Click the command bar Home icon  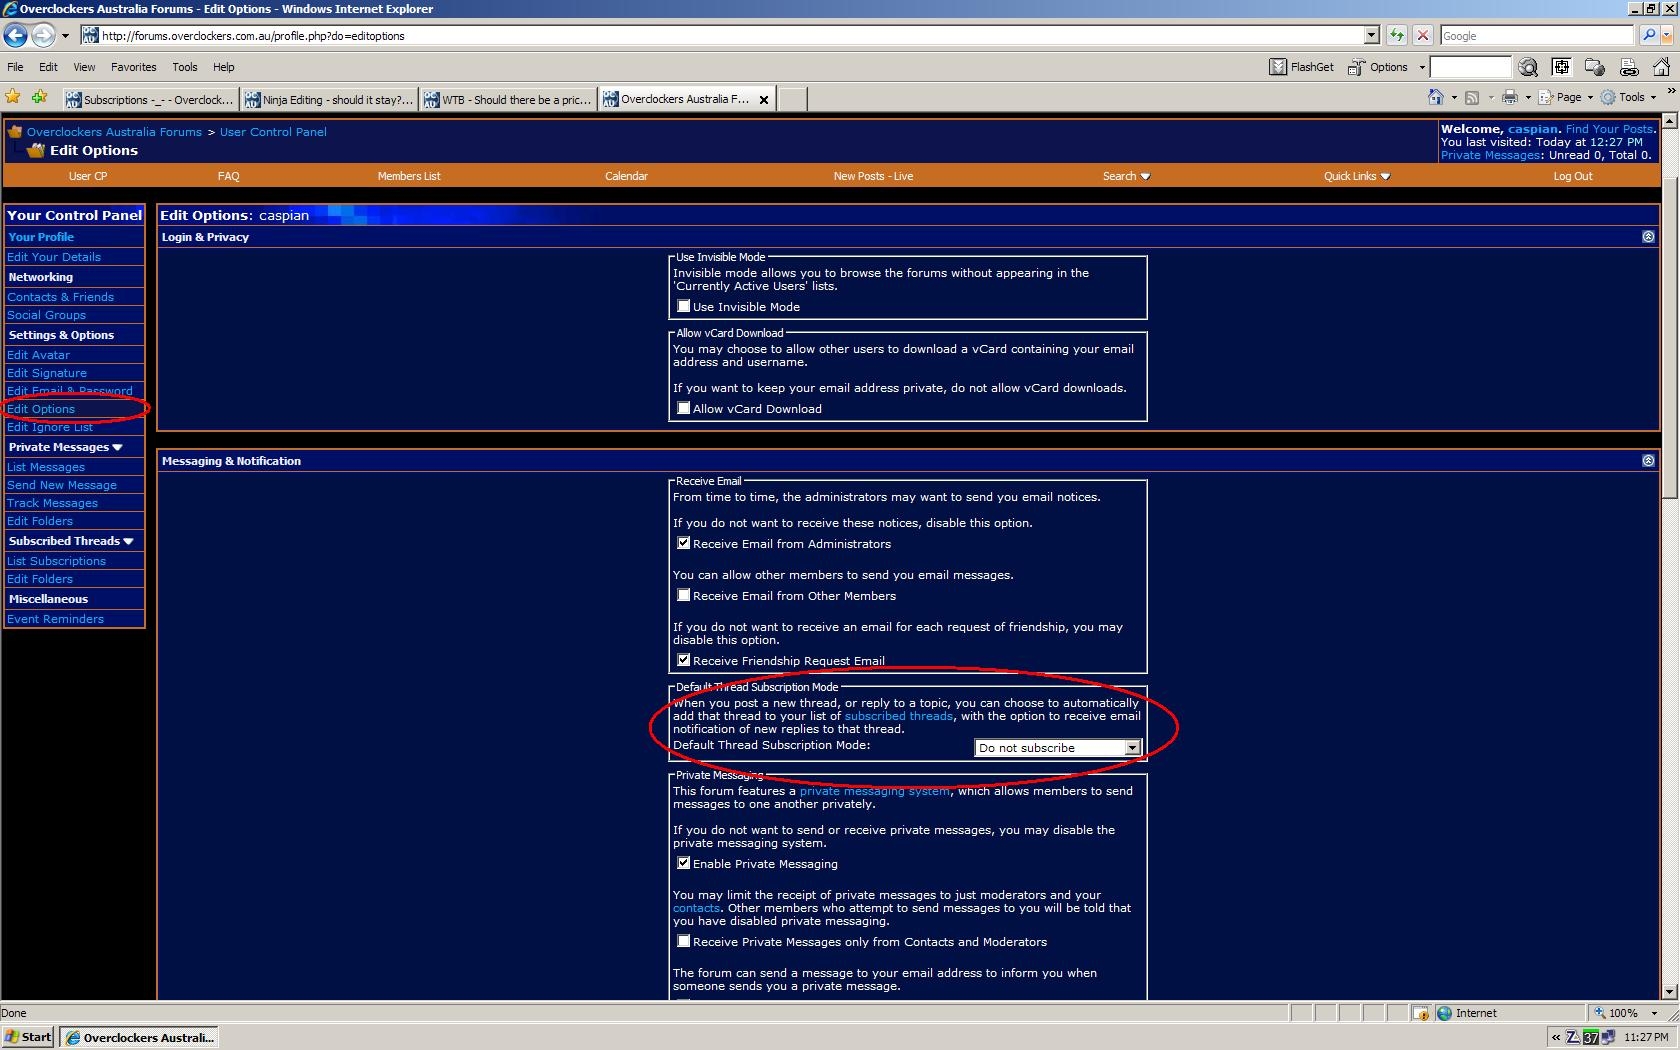point(1436,97)
